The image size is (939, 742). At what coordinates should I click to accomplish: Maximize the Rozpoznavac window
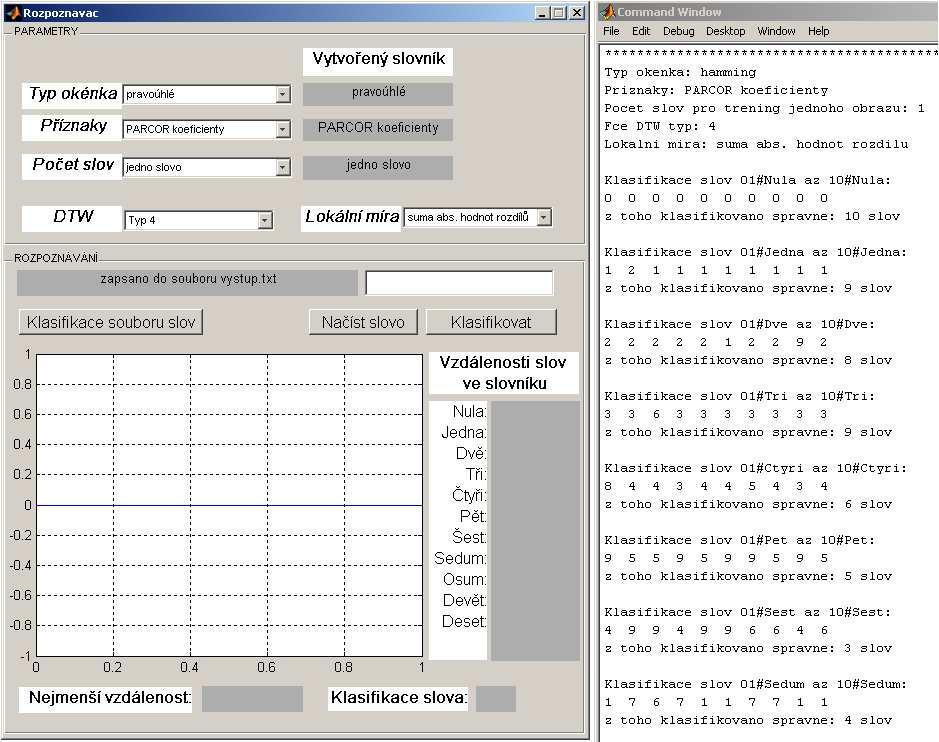559,13
